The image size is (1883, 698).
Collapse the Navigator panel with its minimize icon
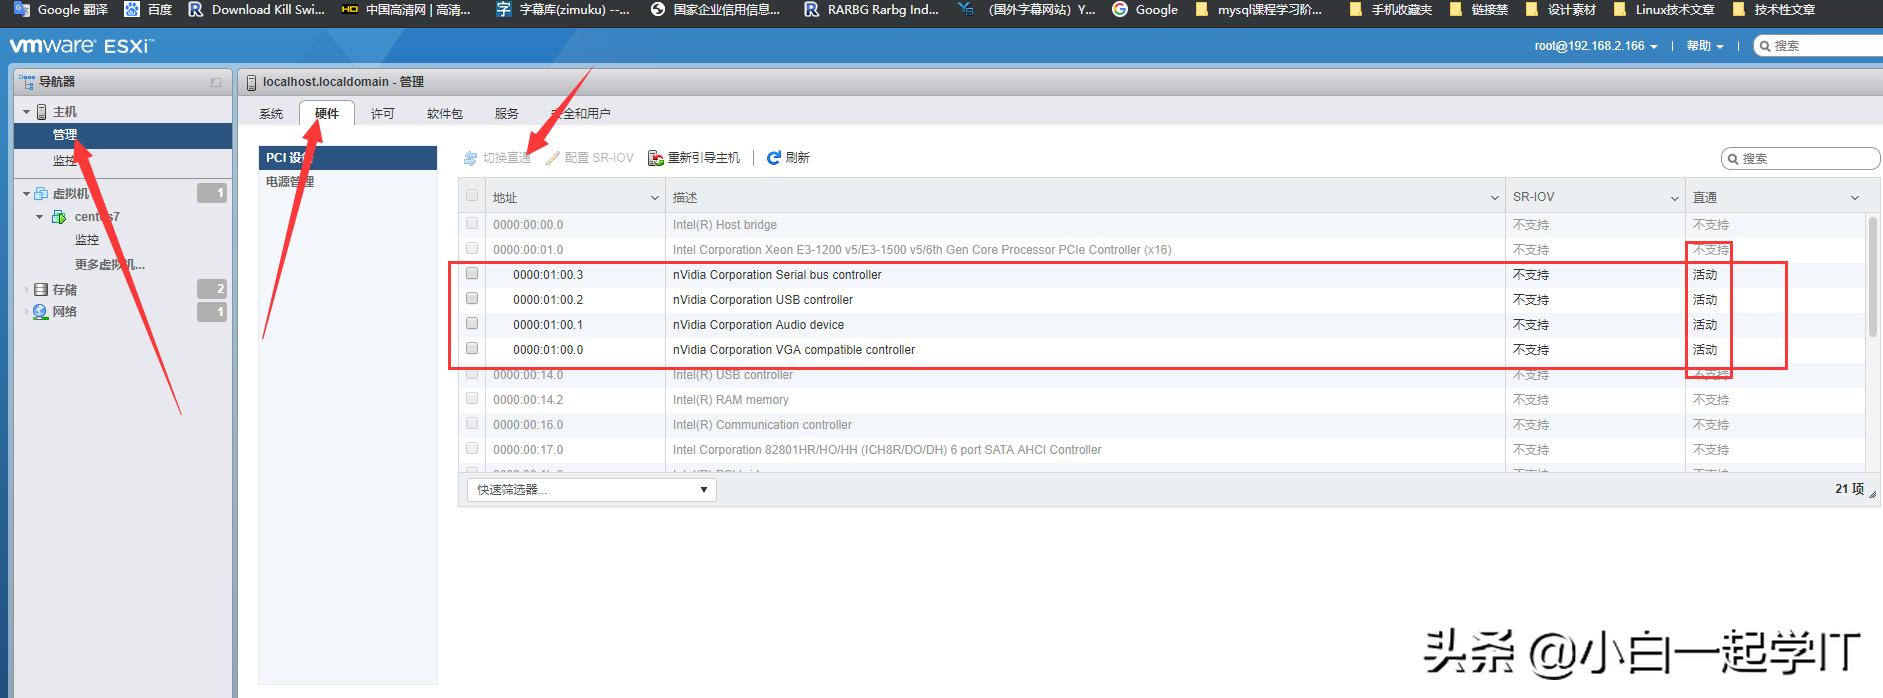coord(215,82)
